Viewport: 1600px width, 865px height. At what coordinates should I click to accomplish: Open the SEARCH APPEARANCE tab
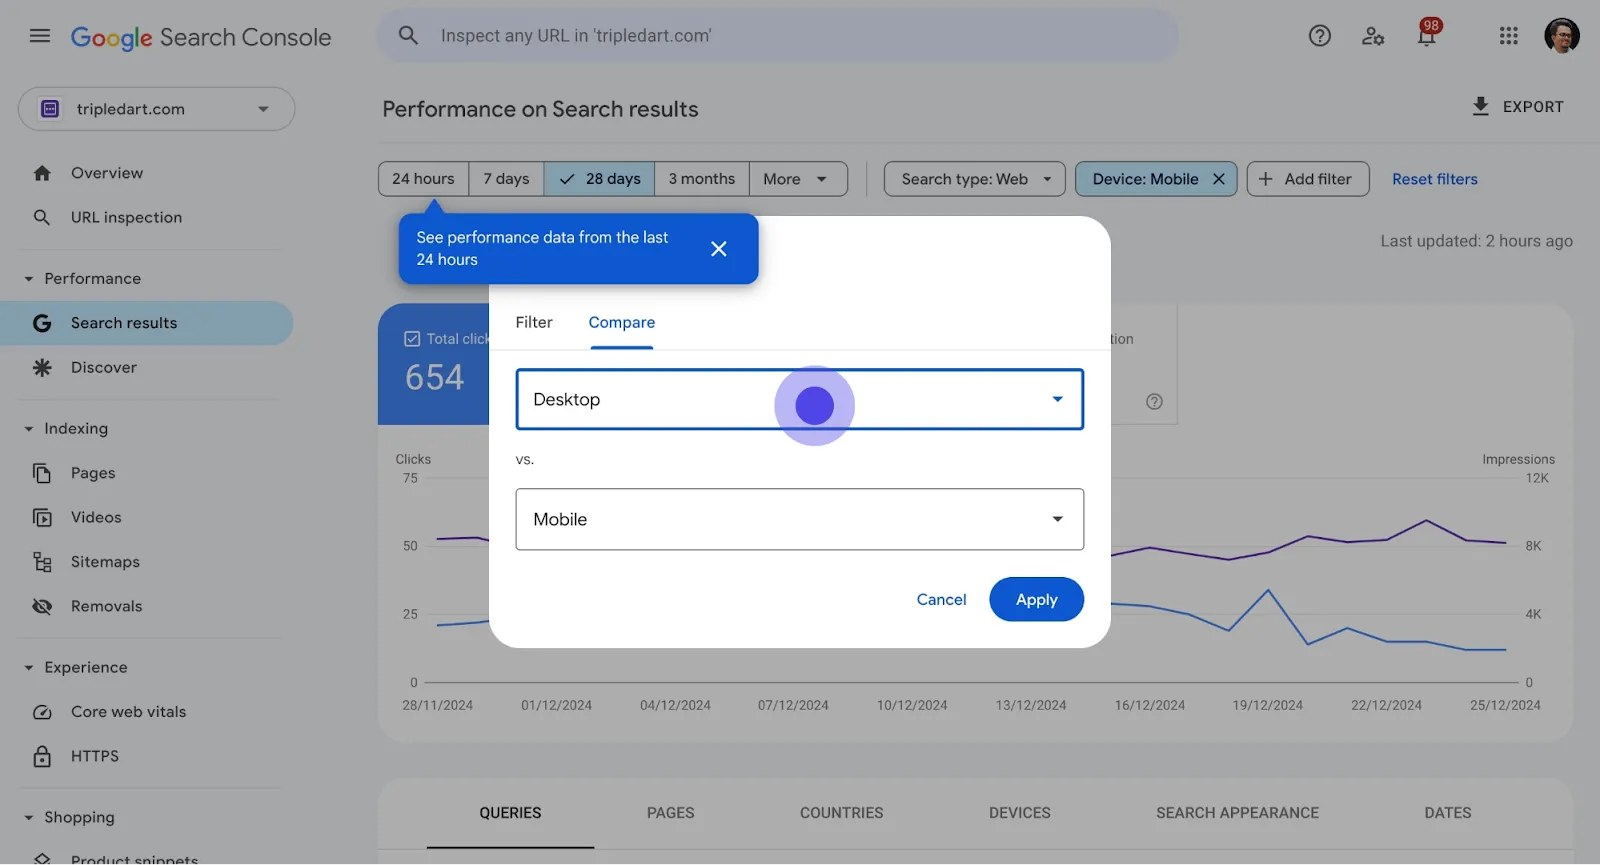click(1238, 813)
